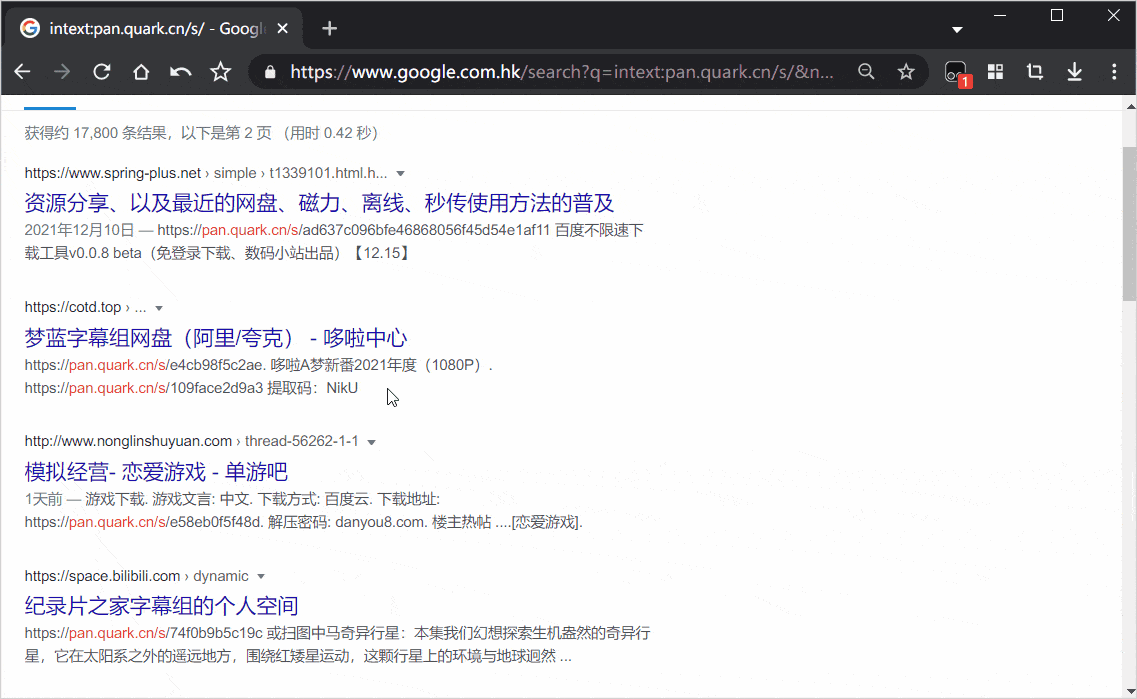Open the 模拟经营- 恋爱游戏 result link
Viewport: 1137px width, 699px height.
click(156, 472)
